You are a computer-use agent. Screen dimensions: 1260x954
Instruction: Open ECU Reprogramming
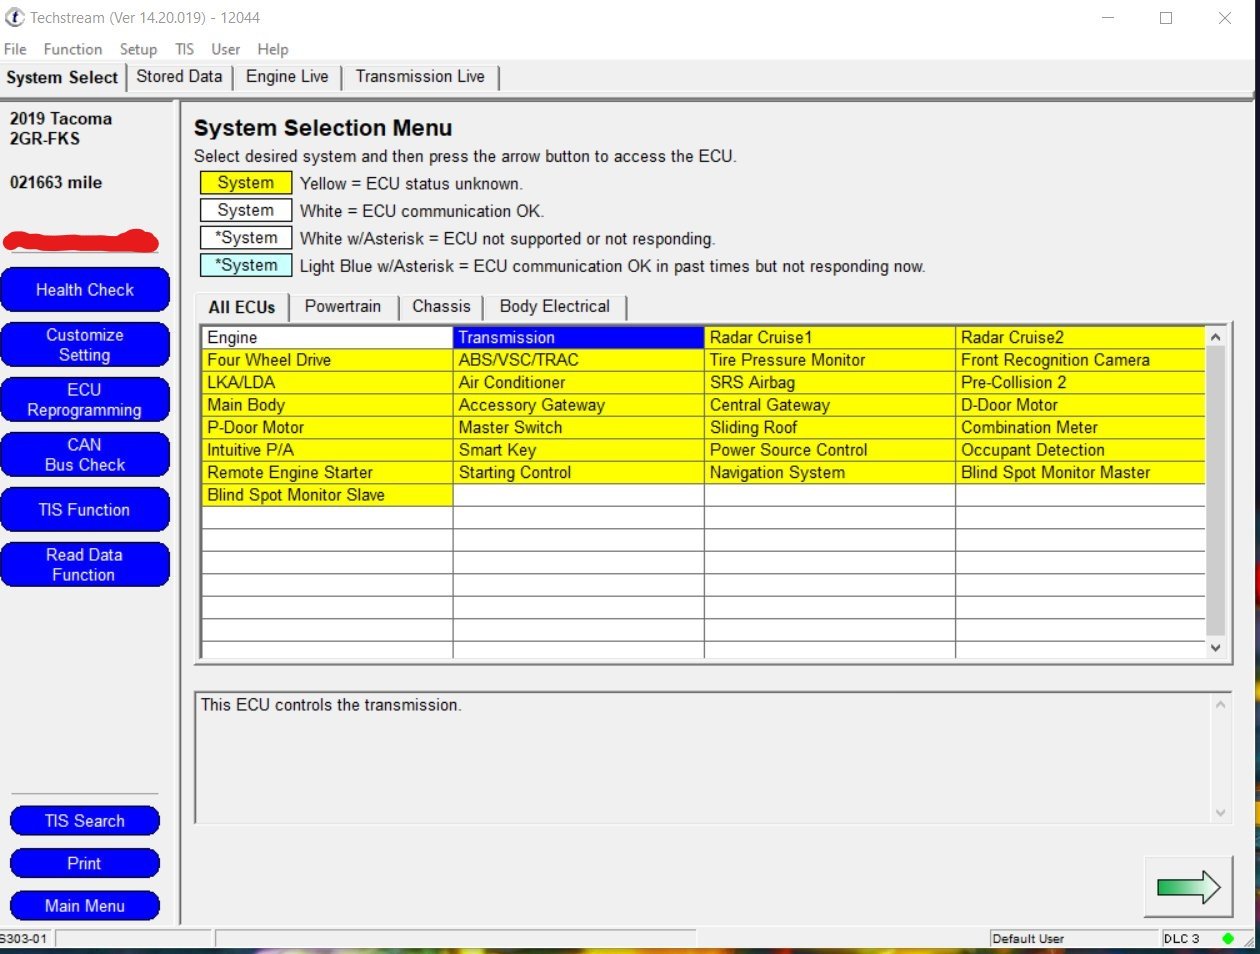[85, 400]
